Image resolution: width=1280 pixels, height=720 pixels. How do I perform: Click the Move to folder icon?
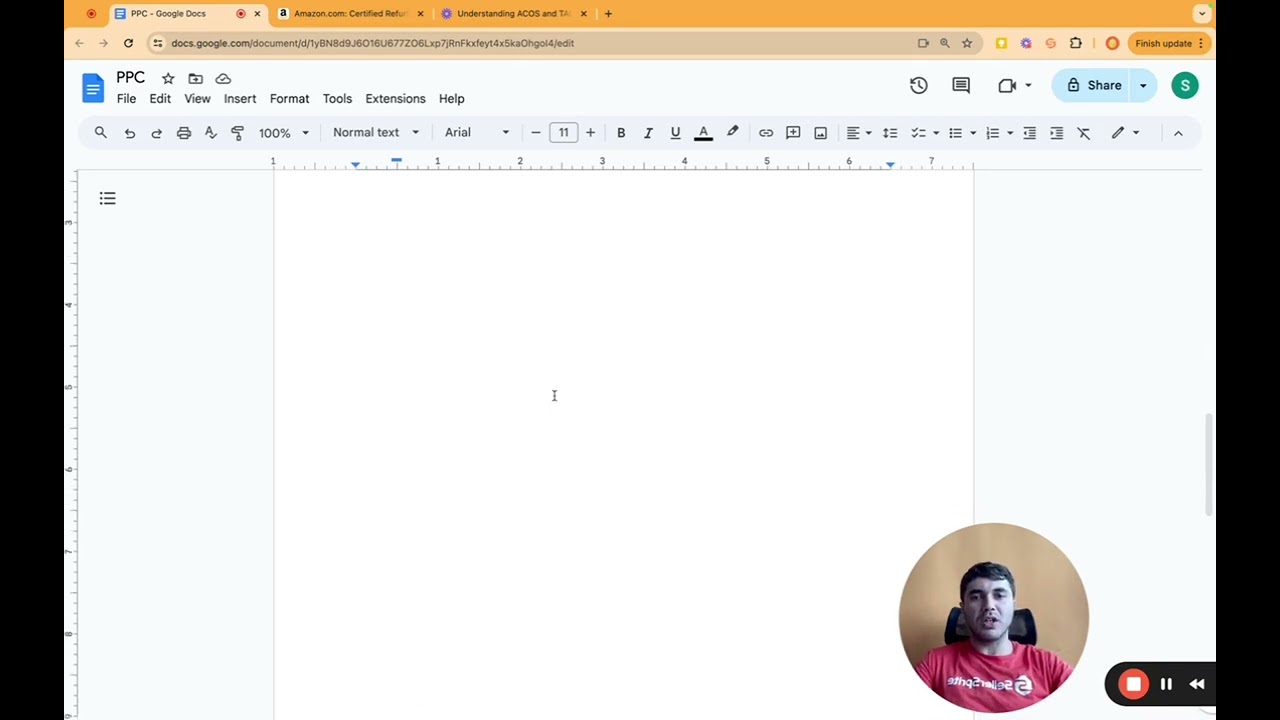[196, 78]
